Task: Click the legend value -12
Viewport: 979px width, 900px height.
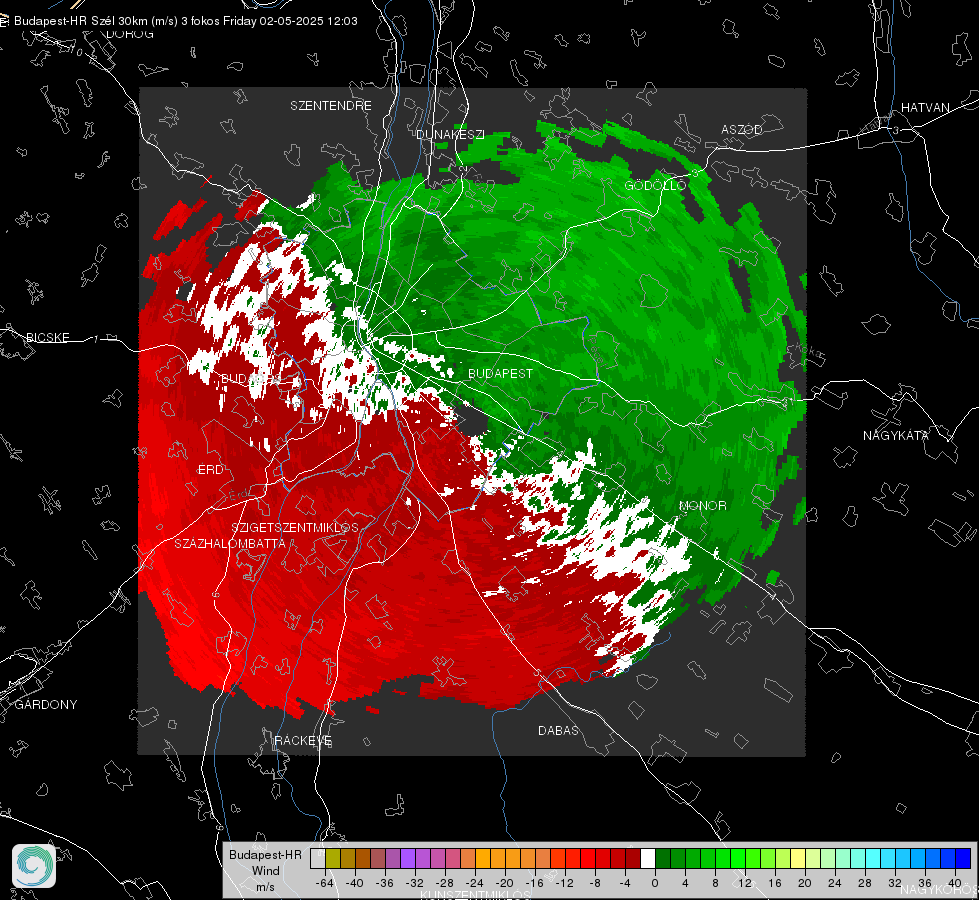Action: 564,883
